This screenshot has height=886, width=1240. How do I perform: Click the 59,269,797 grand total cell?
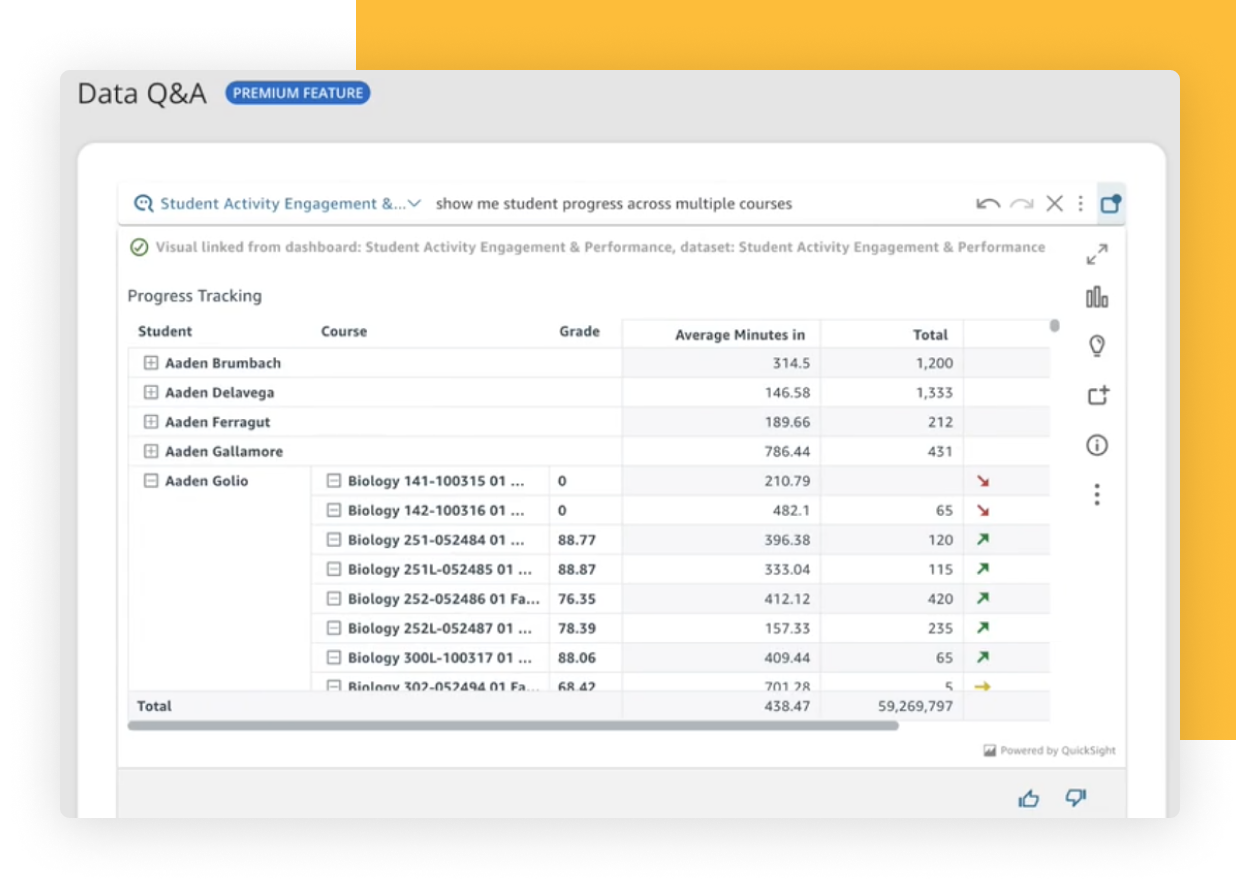[x=915, y=706]
